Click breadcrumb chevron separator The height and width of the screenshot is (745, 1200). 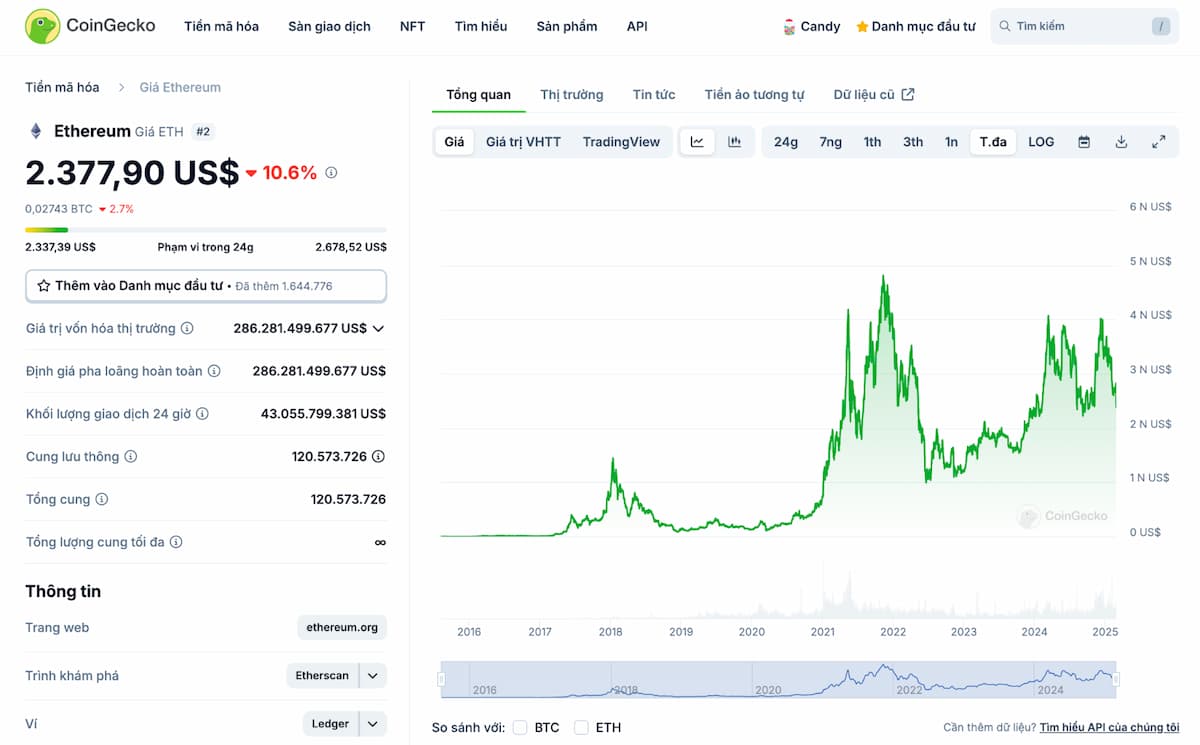(121, 87)
